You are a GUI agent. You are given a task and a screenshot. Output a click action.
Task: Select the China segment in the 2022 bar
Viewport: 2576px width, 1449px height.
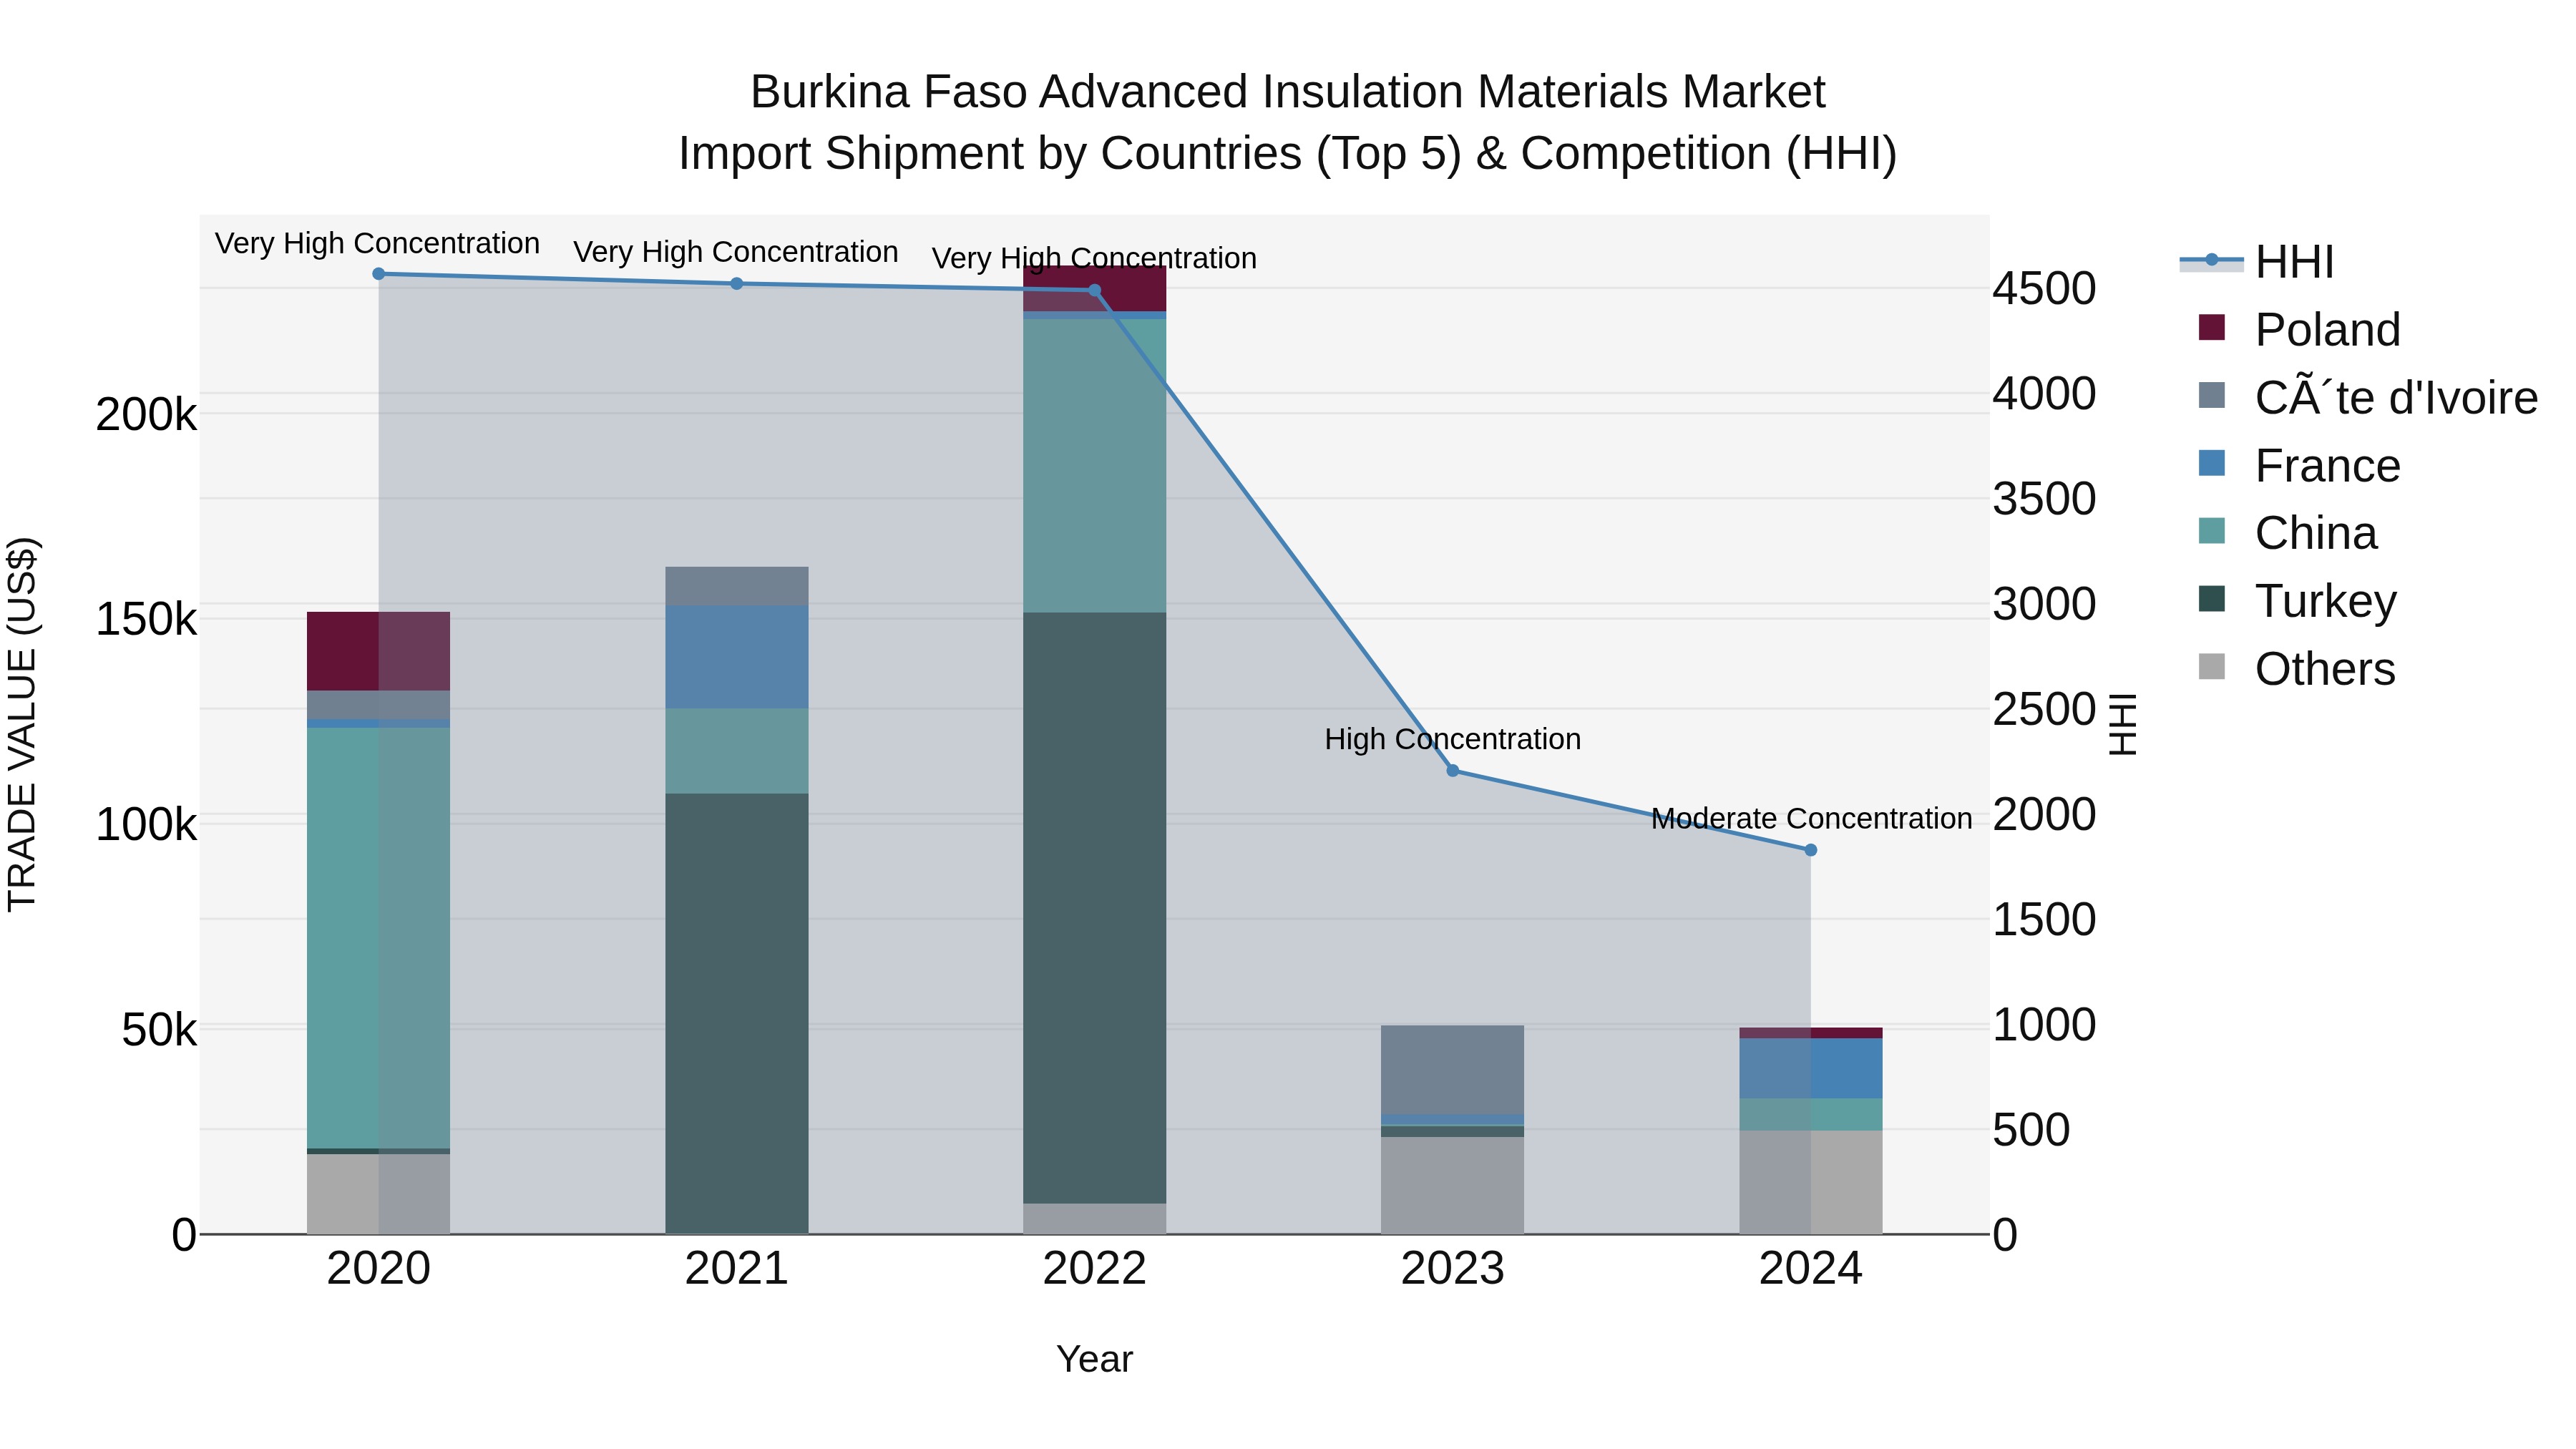[1094, 466]
